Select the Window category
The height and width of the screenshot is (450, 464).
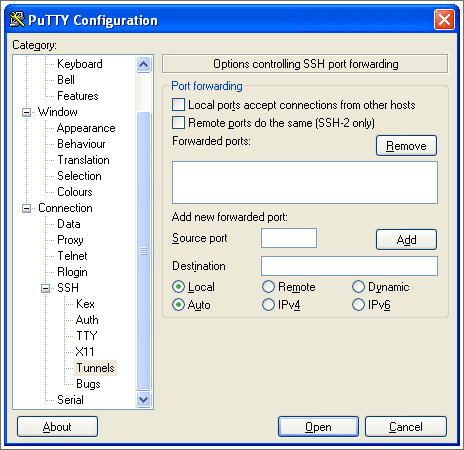tap(58, 112)
